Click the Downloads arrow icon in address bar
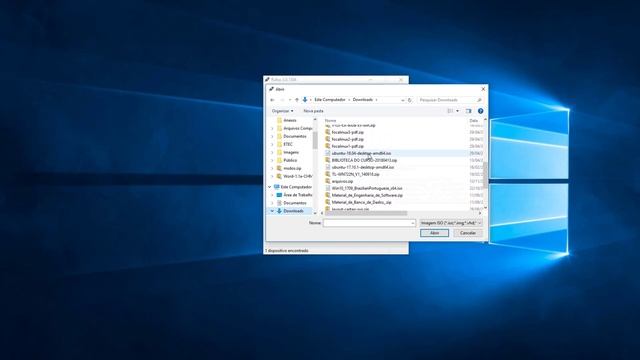The image size is (640, 360). (305, 100)
